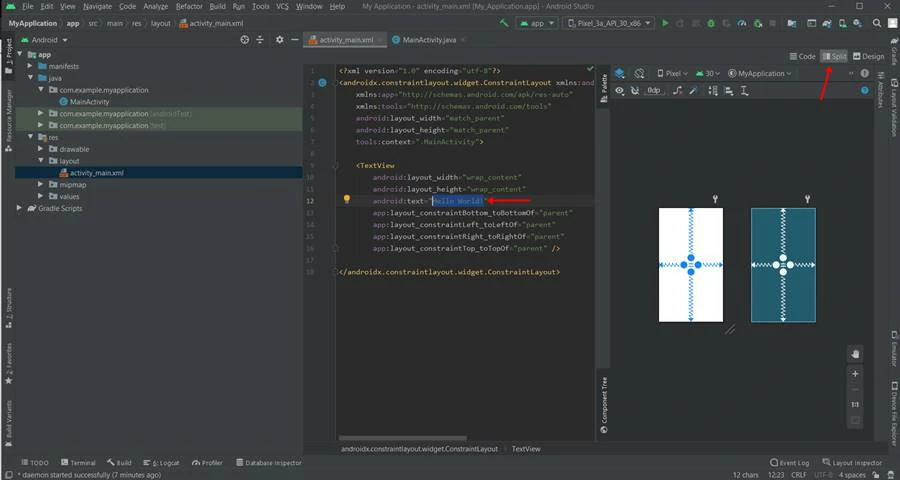Click the locate target icon in Project panel
Image resolution: width=900 pixels, height=480 pixels.
245,40
